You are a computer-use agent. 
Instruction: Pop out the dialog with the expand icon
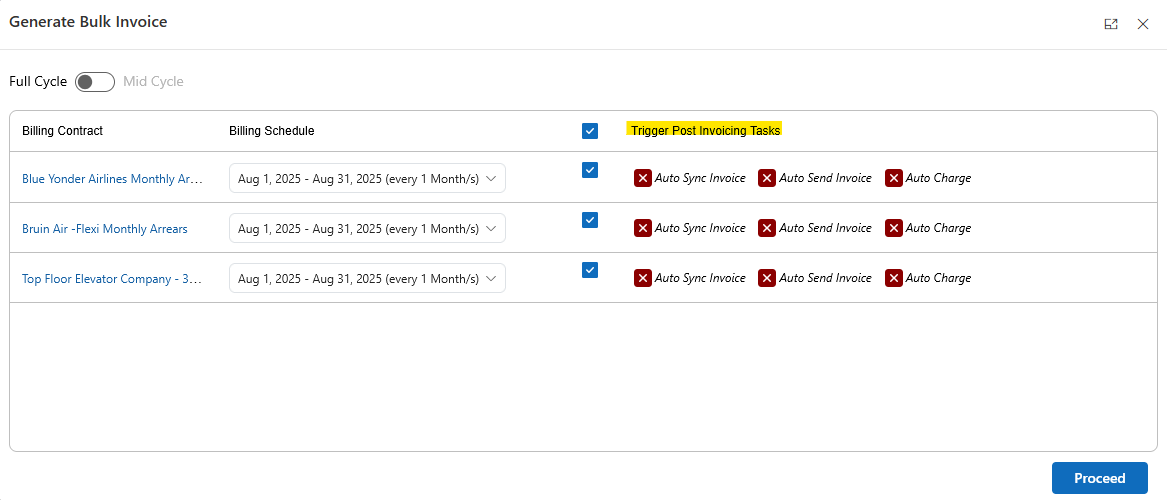click(x=1111, y=25)
